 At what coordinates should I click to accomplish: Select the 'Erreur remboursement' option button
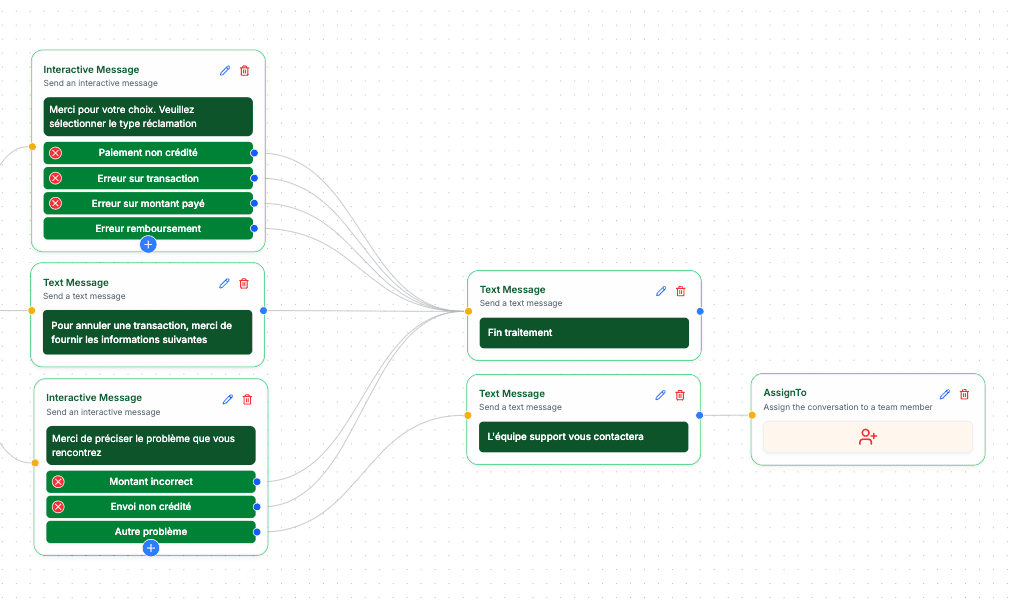148,228
